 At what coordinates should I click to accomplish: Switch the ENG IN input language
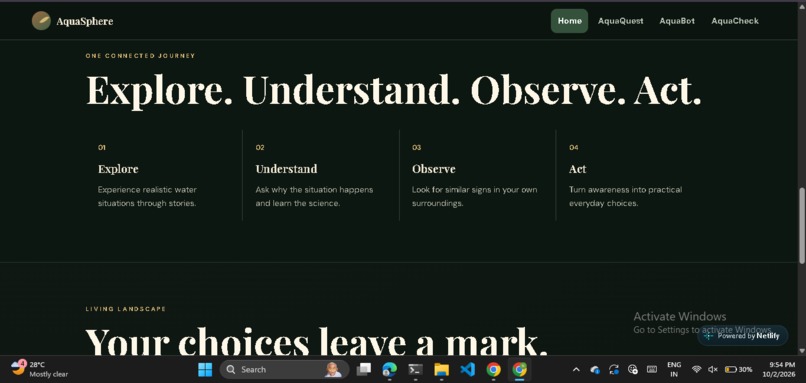(x=674, y=369)
